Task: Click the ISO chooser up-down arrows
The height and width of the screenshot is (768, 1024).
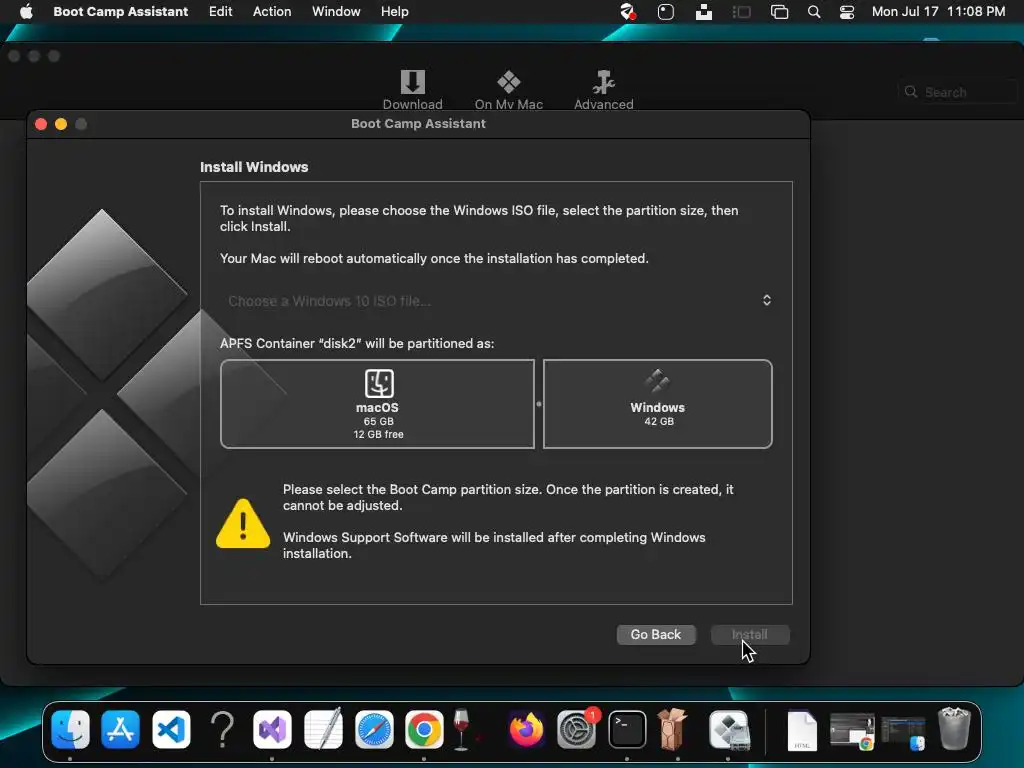Action: pyautogui.click(x=767, y=300)
